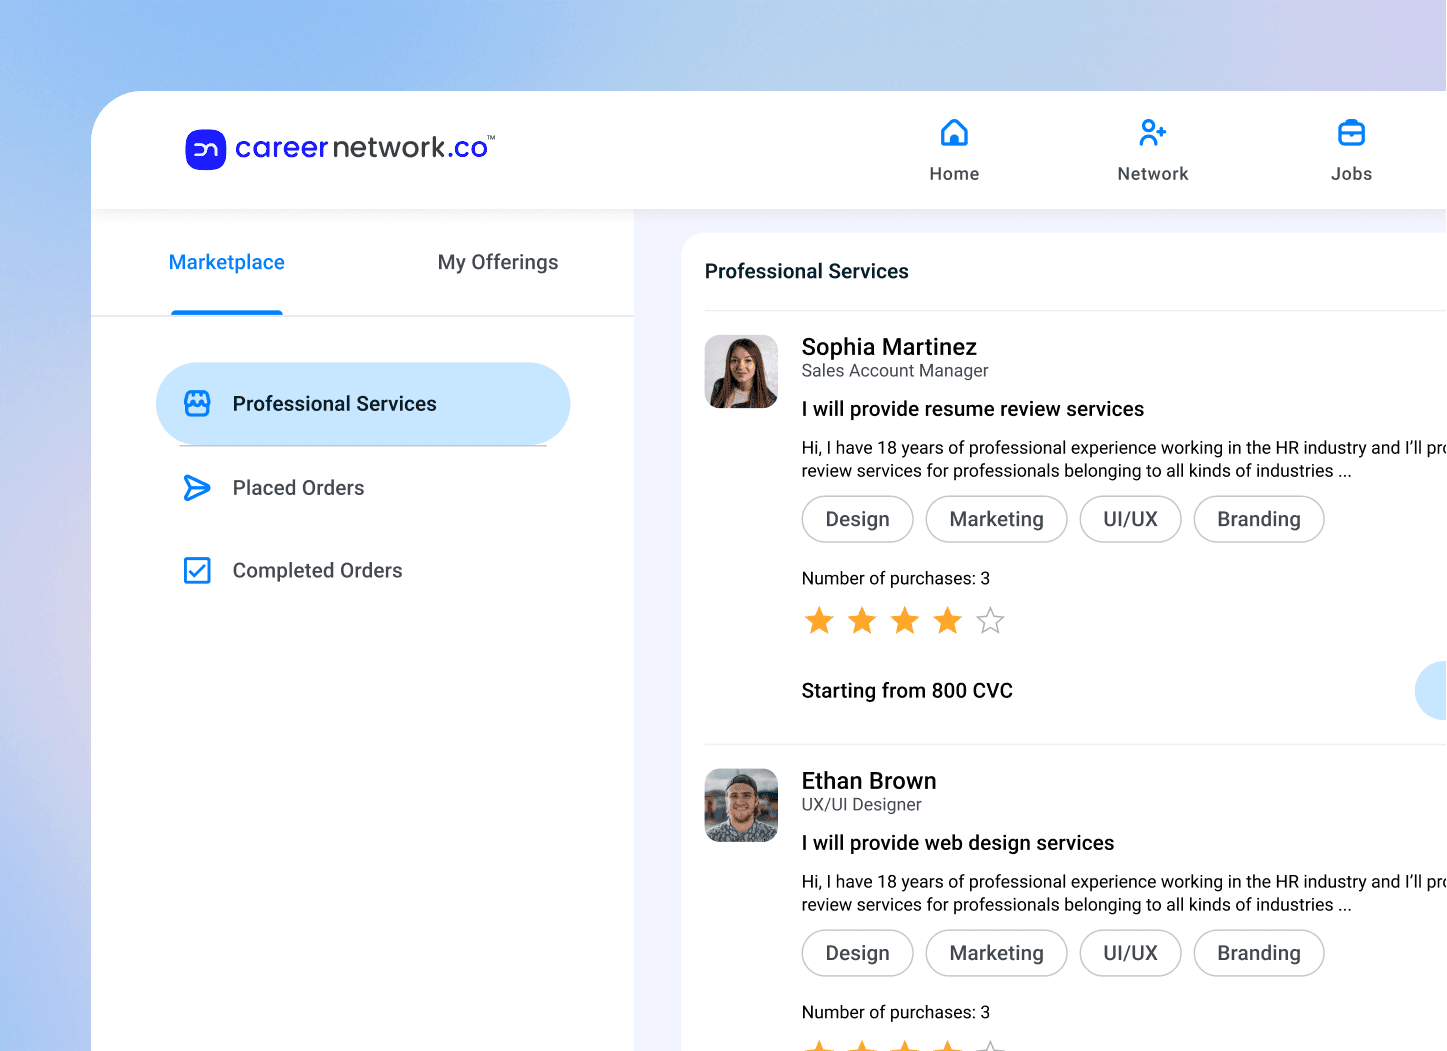The image size is (1447, 1051).
Task: Click "Starting from 800 CVC" text
Action: [x=907, y=691]
